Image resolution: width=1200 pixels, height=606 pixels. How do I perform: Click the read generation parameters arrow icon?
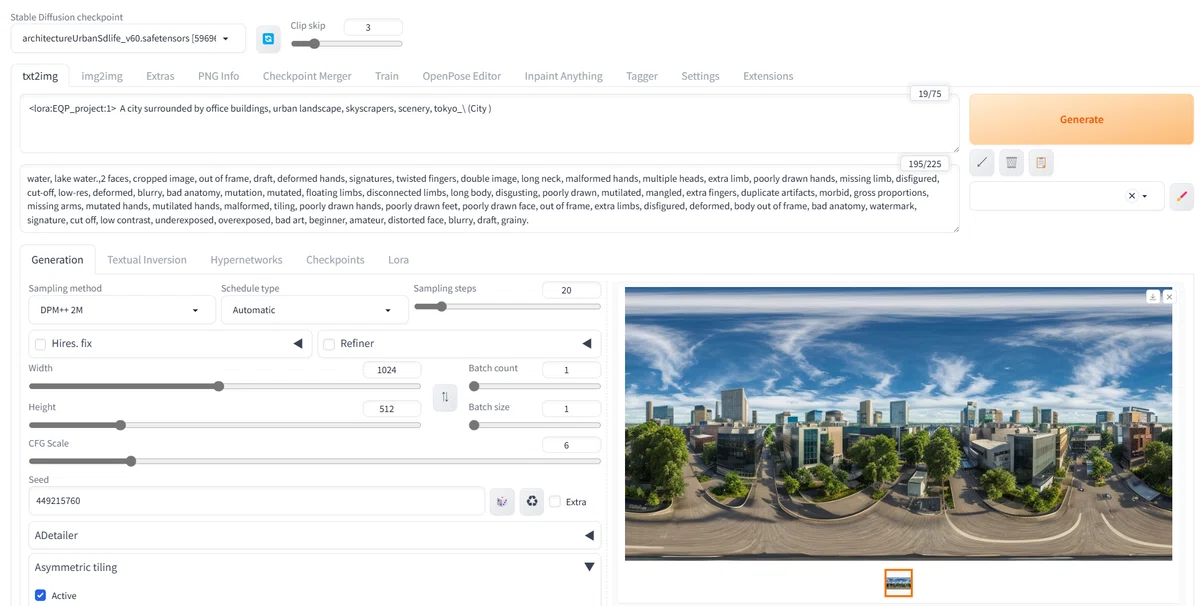coord(982,162)
